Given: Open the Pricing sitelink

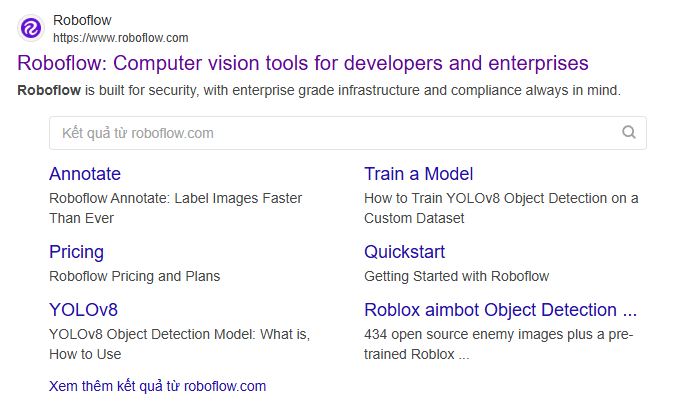Looking at the screenshot, I should 76,252.
